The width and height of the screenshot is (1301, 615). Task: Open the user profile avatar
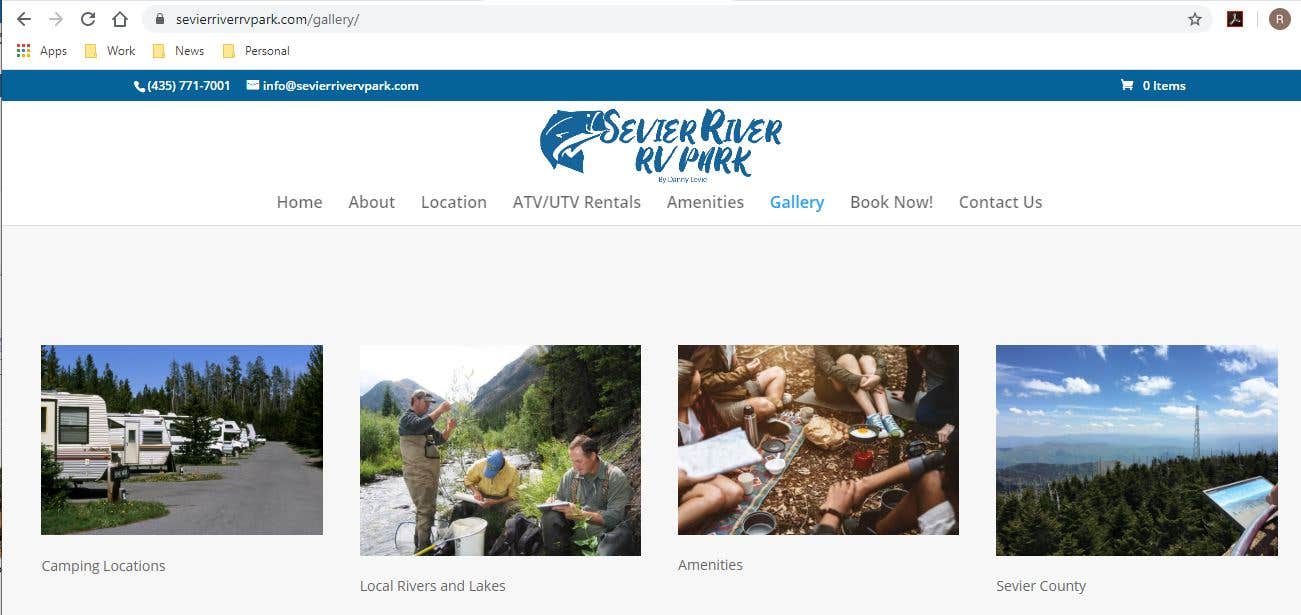click(1280, 19)
